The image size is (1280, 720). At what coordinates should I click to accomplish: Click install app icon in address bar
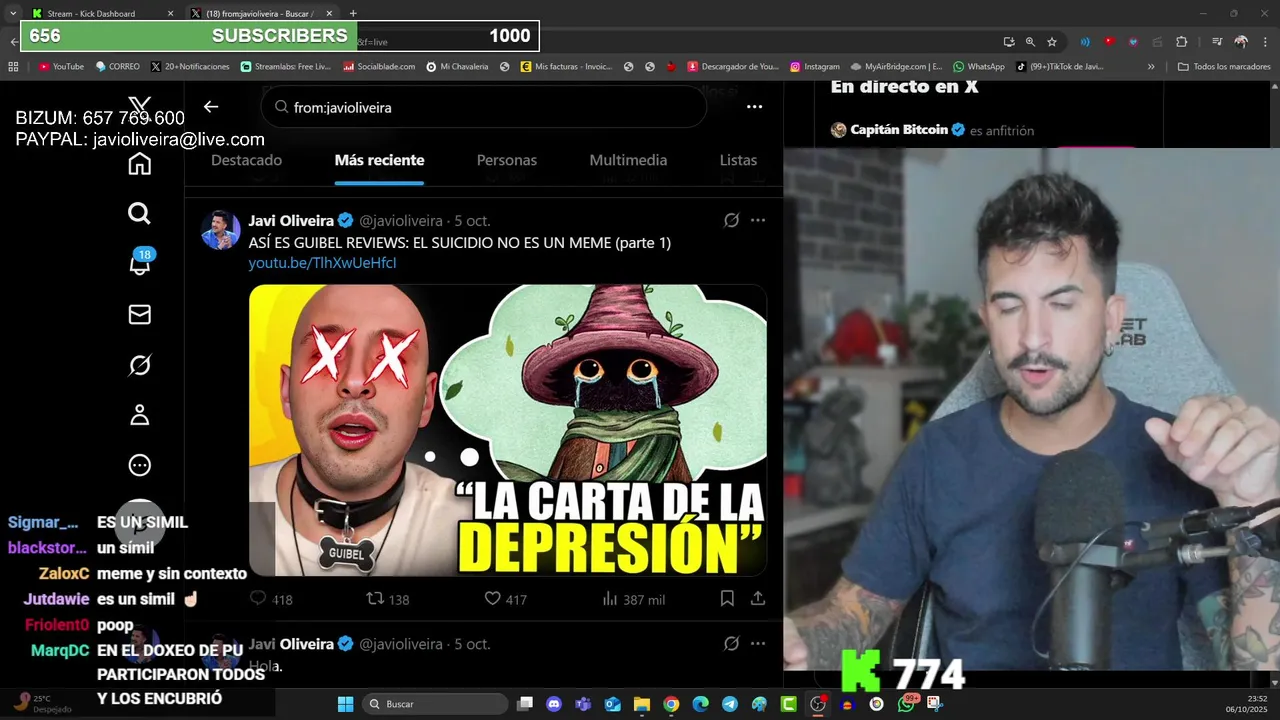click(x=1009, y=42)
